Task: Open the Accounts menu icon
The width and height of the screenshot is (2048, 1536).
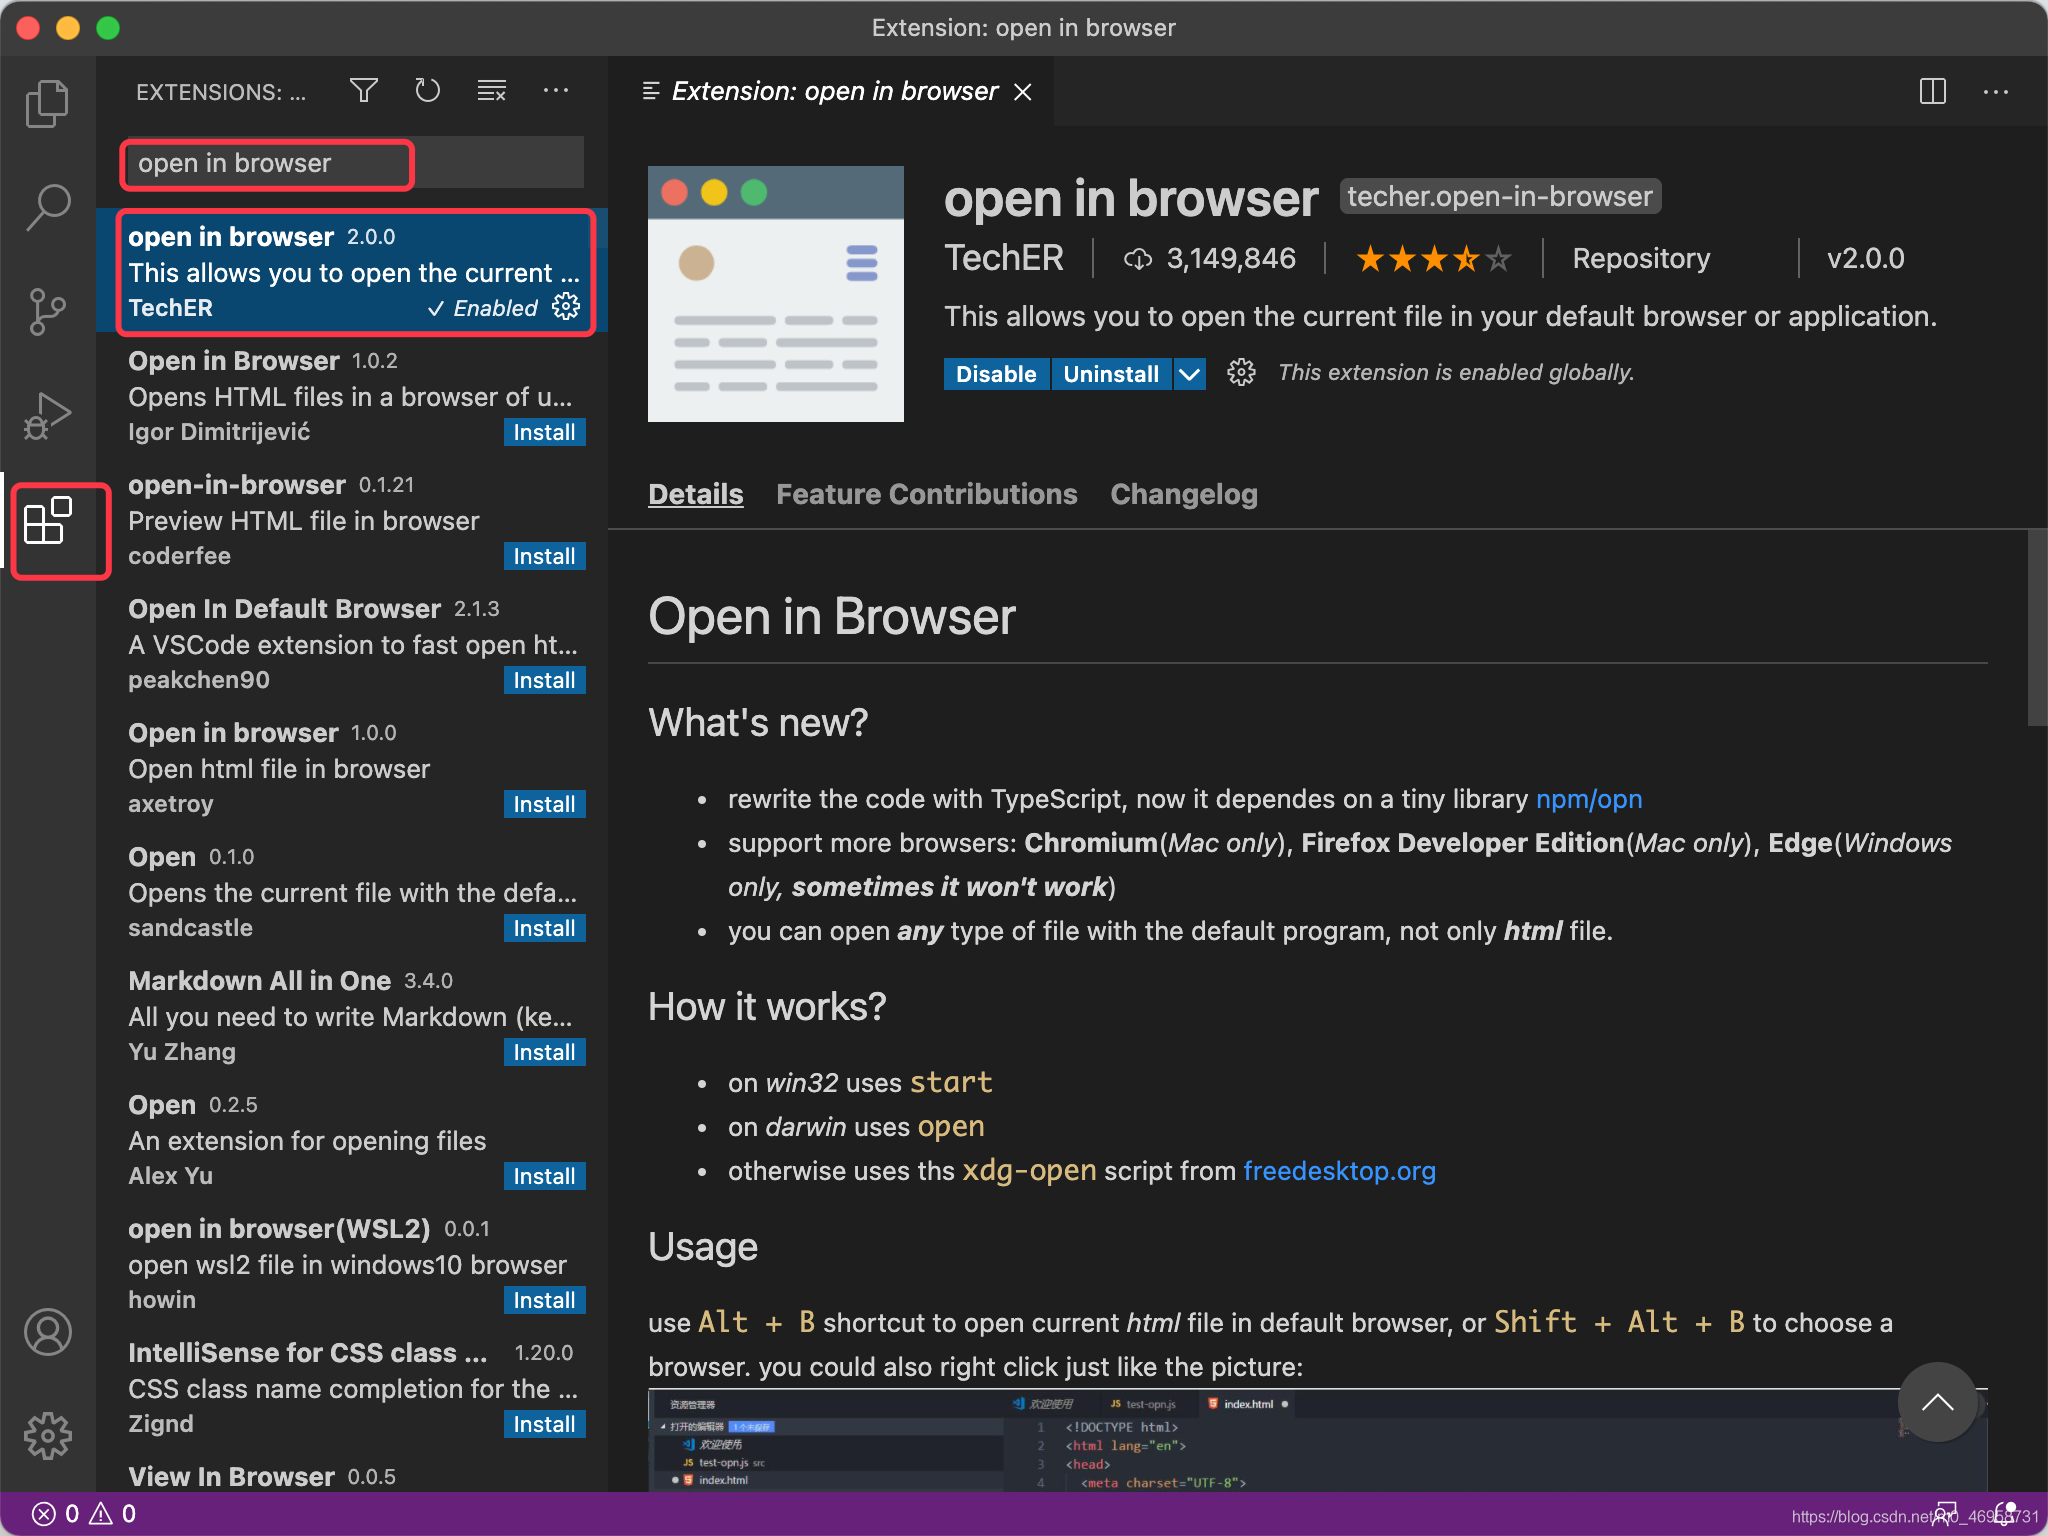Action: click(x=47, y=1331)
